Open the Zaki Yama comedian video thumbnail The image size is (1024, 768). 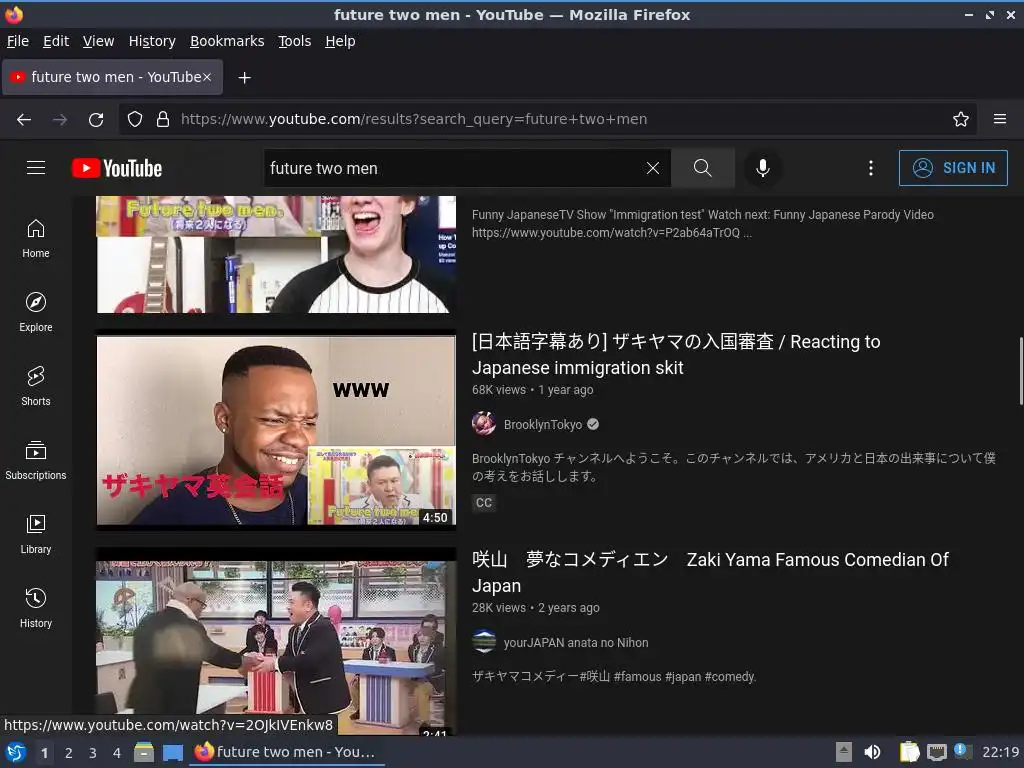coord(276,643)
